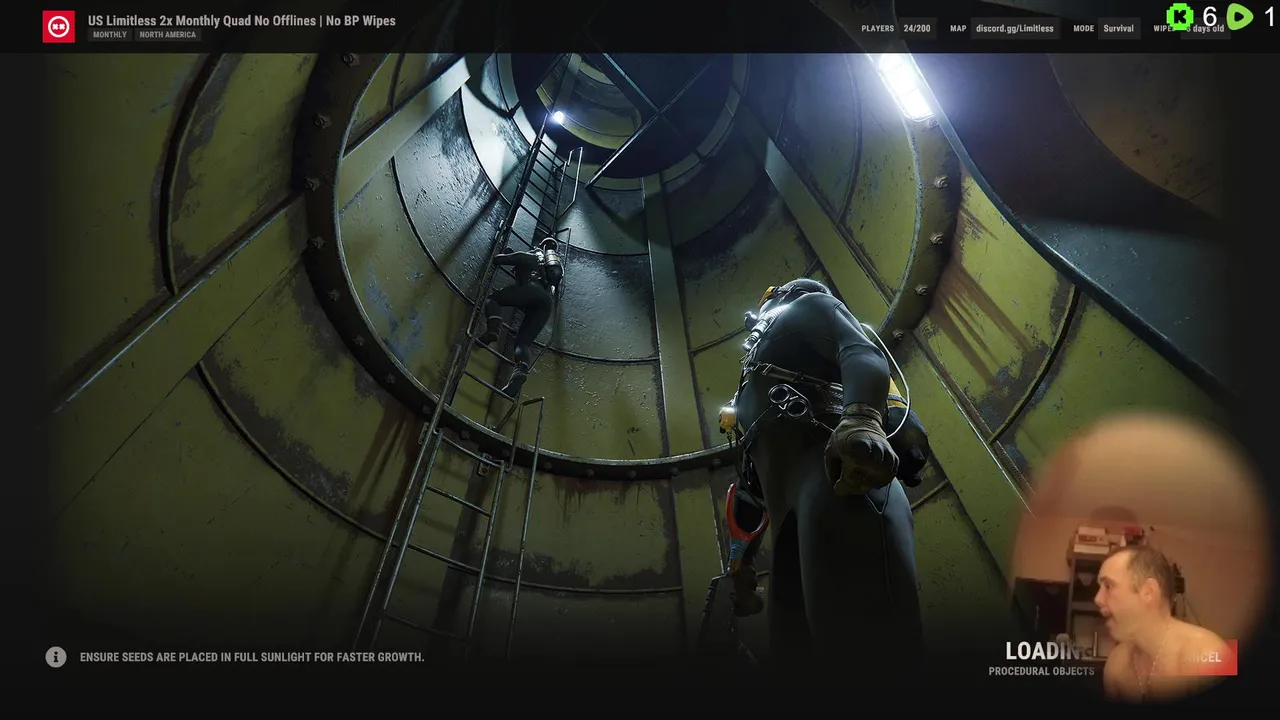Screen dimensions: 1280x720
Task: Click the NORTH AMERICA server tag
Action: point(167,35)
